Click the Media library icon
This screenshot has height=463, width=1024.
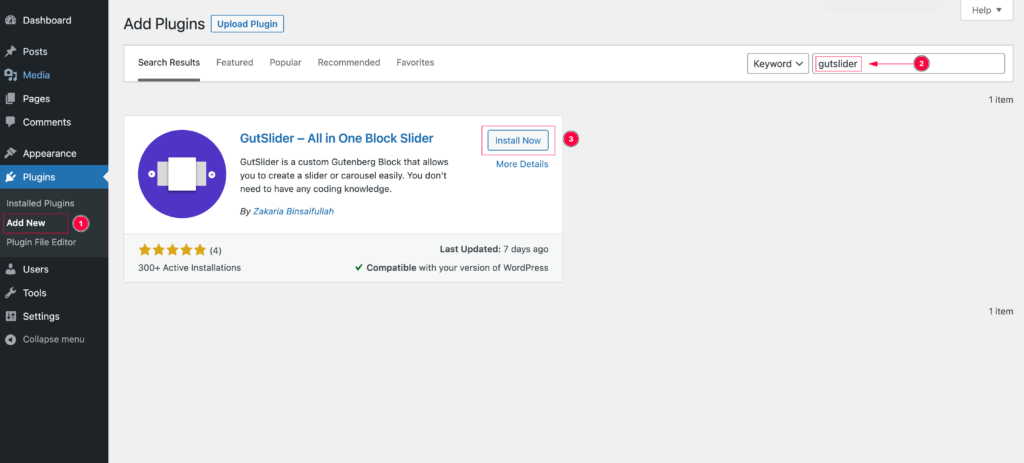coord(10,75)
